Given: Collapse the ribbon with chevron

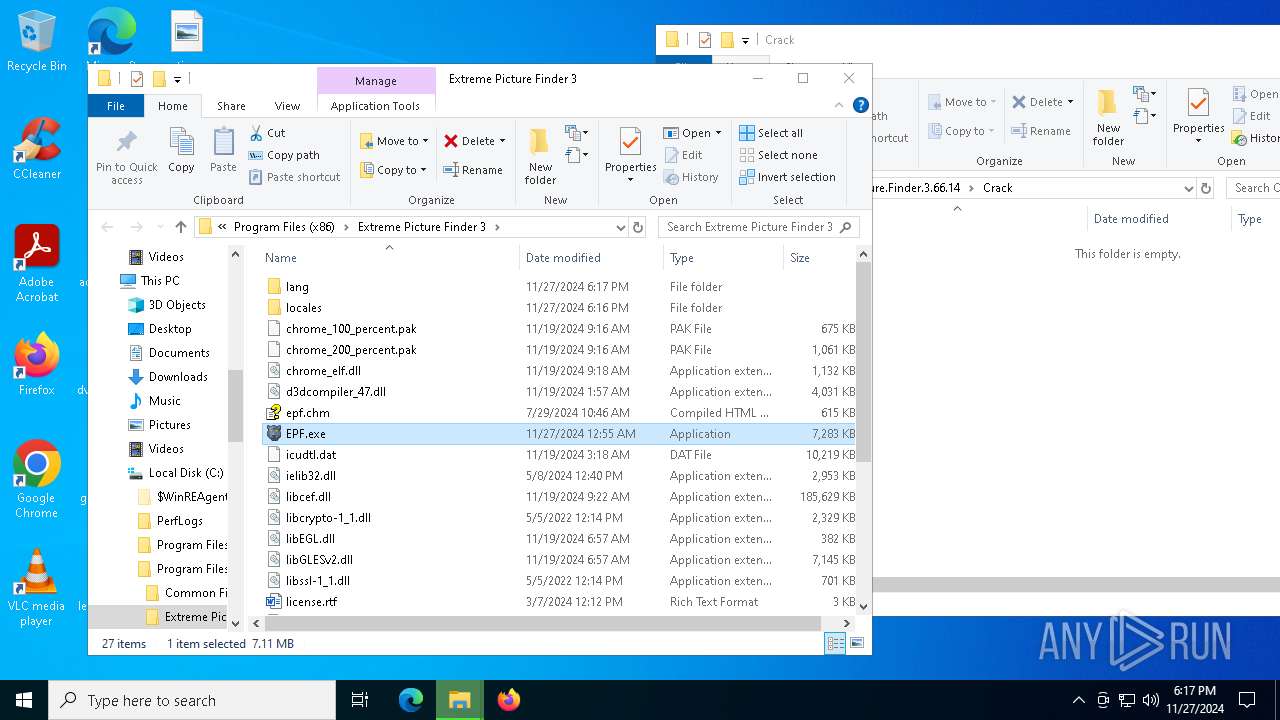Looking at the screenshot, I should point(839,105).
